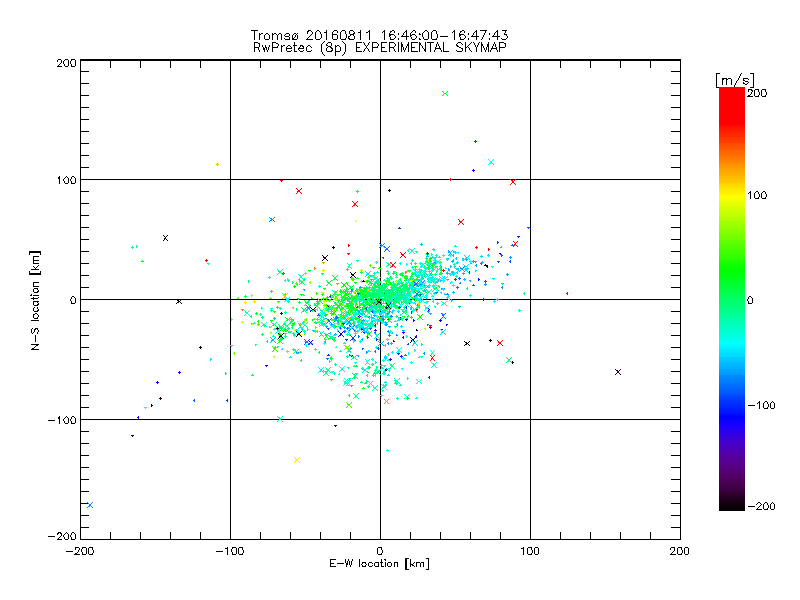
Task: Click the 'N-S location [km]' axis label
Action: pyautogui.click(x=35, y=300)
